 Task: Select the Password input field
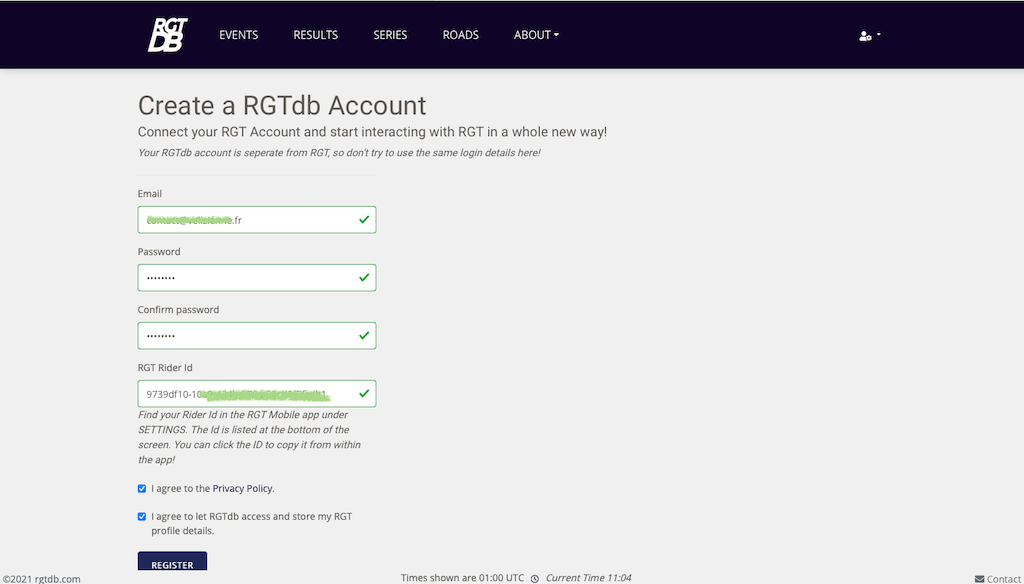click(x=257, y=278)
